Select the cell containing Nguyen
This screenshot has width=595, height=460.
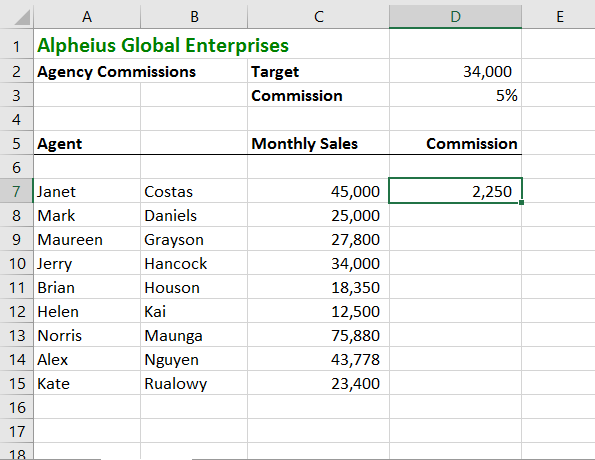(194, 359)
